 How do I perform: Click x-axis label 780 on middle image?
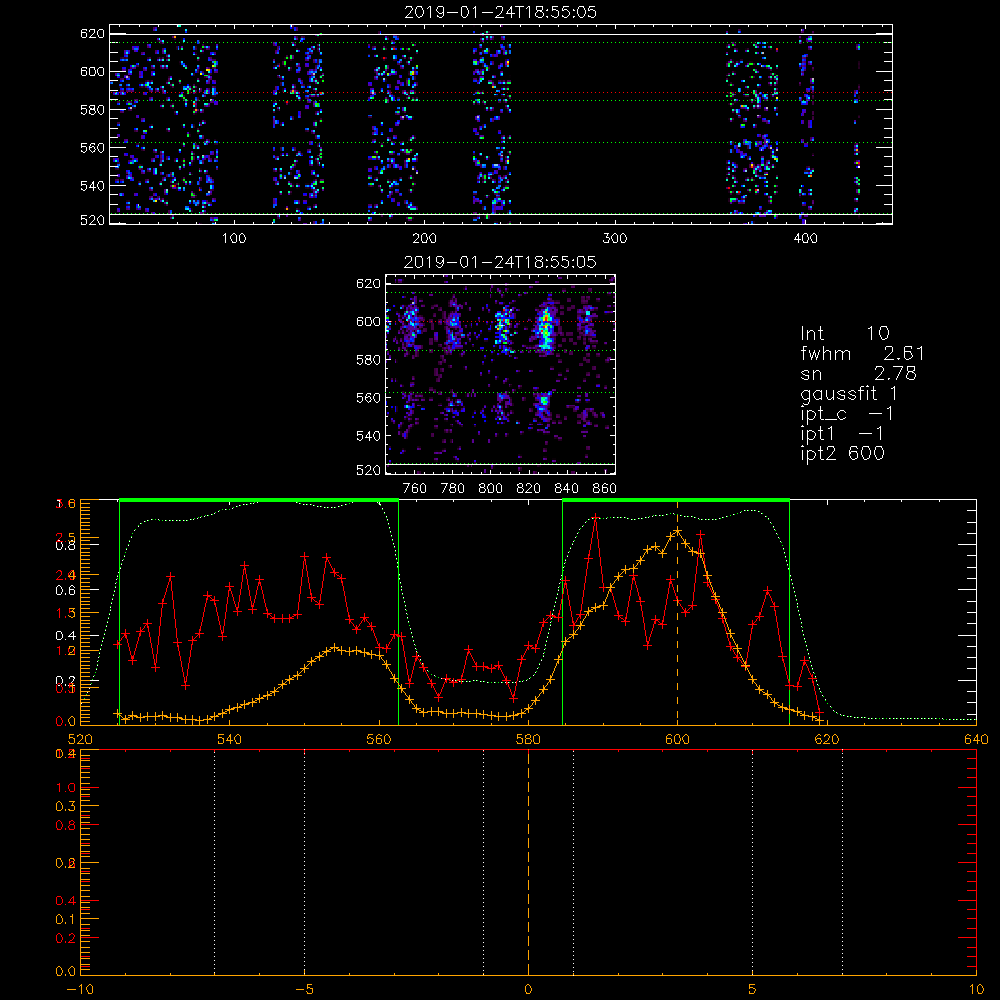(x=453, y=489)
